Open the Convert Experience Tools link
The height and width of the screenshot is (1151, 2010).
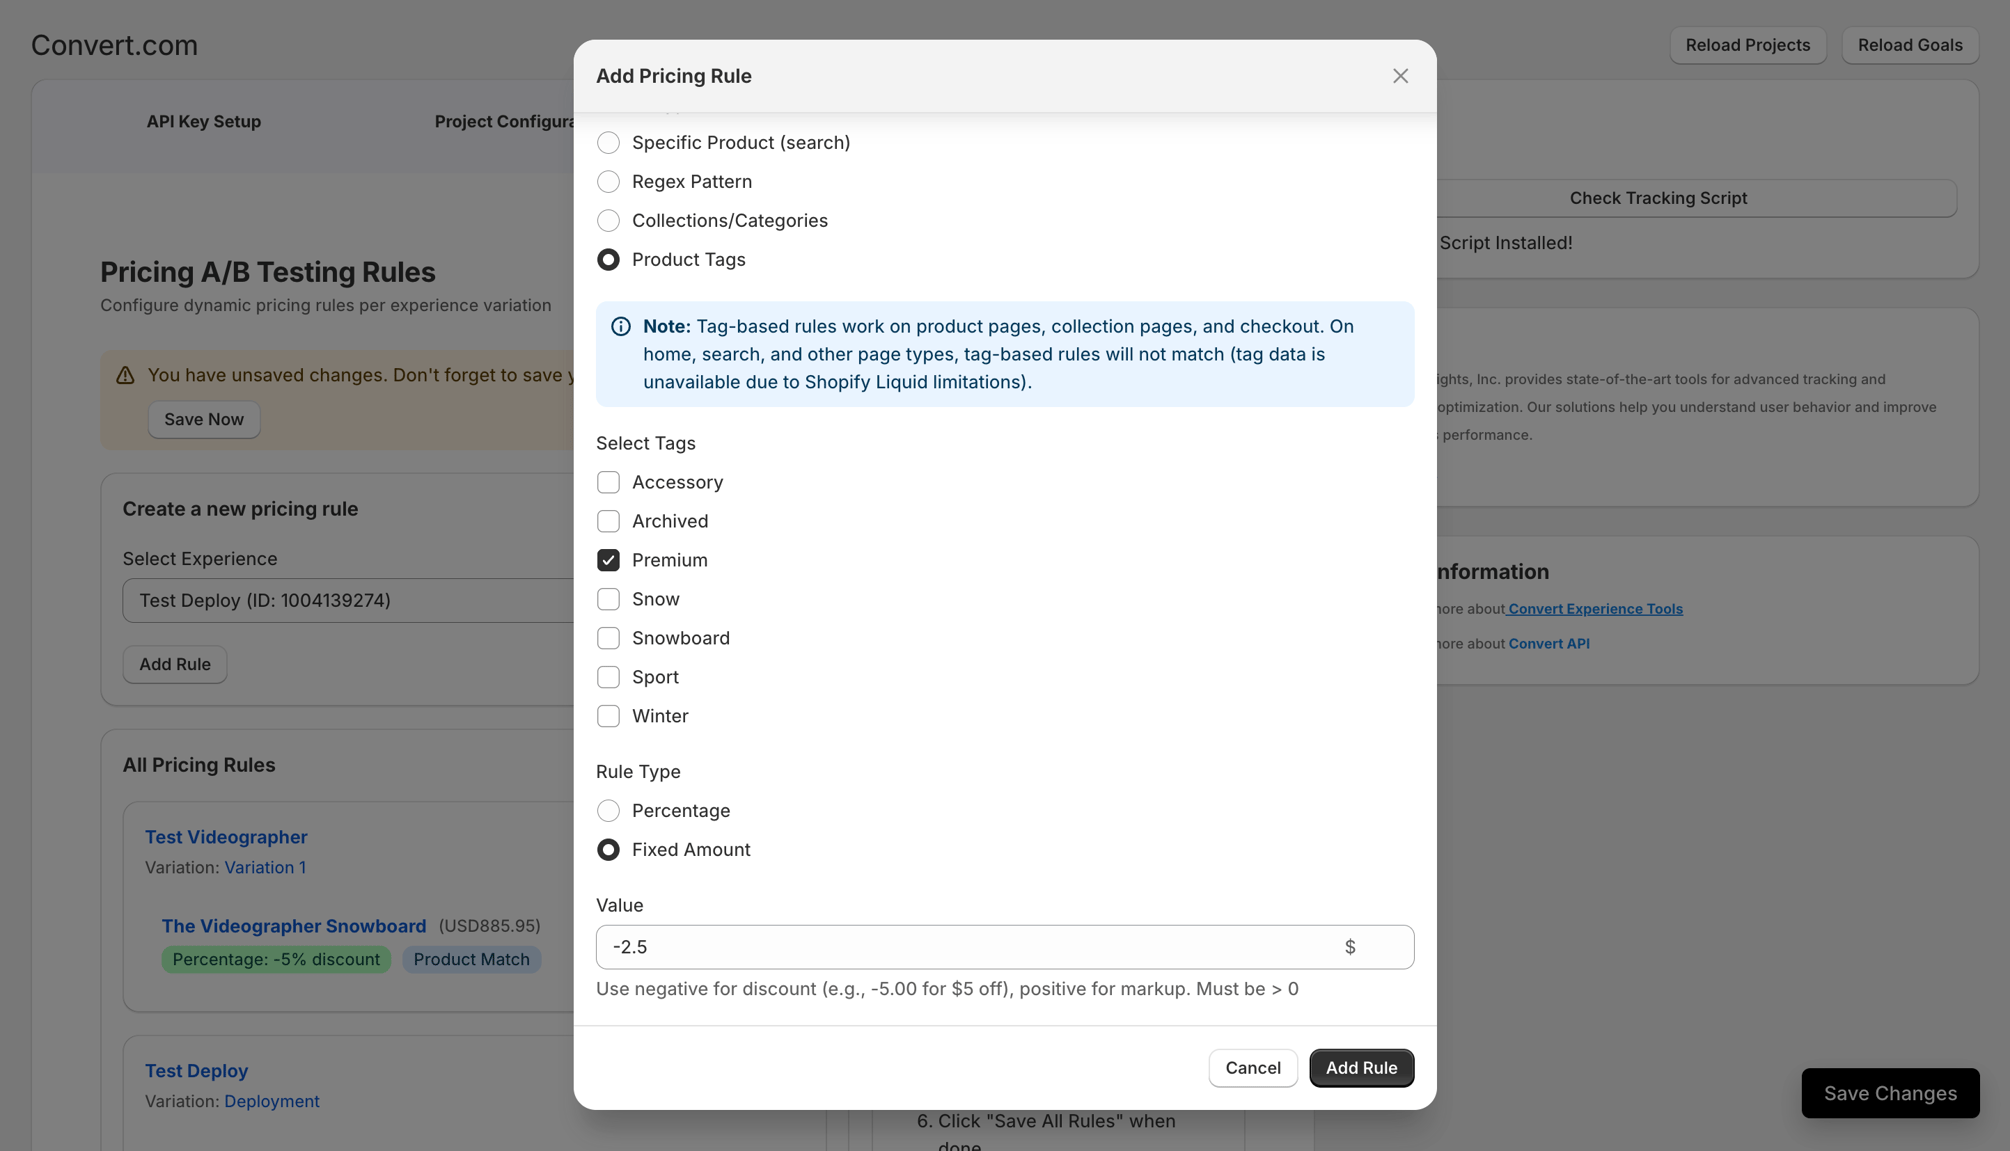[x=1595, y=609]
